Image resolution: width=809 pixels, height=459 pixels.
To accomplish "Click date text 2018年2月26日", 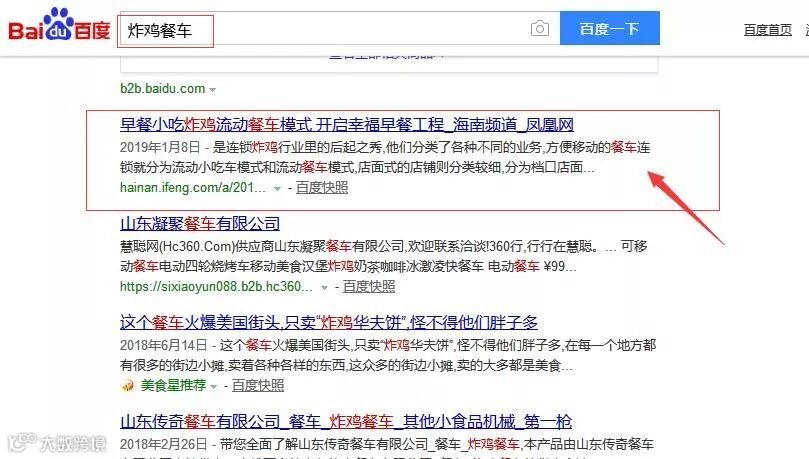I will (164, 444).
